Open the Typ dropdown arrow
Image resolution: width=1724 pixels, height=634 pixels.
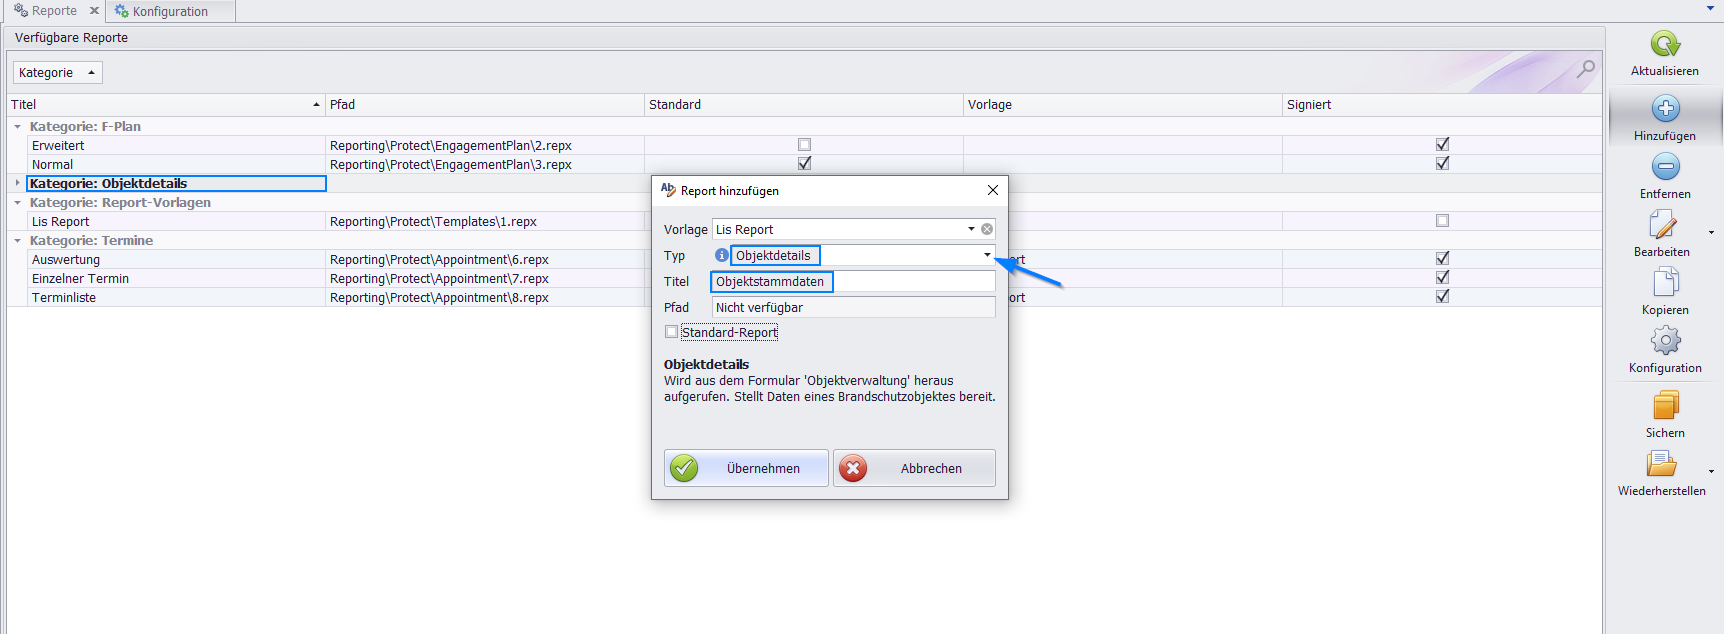point(987,255)
